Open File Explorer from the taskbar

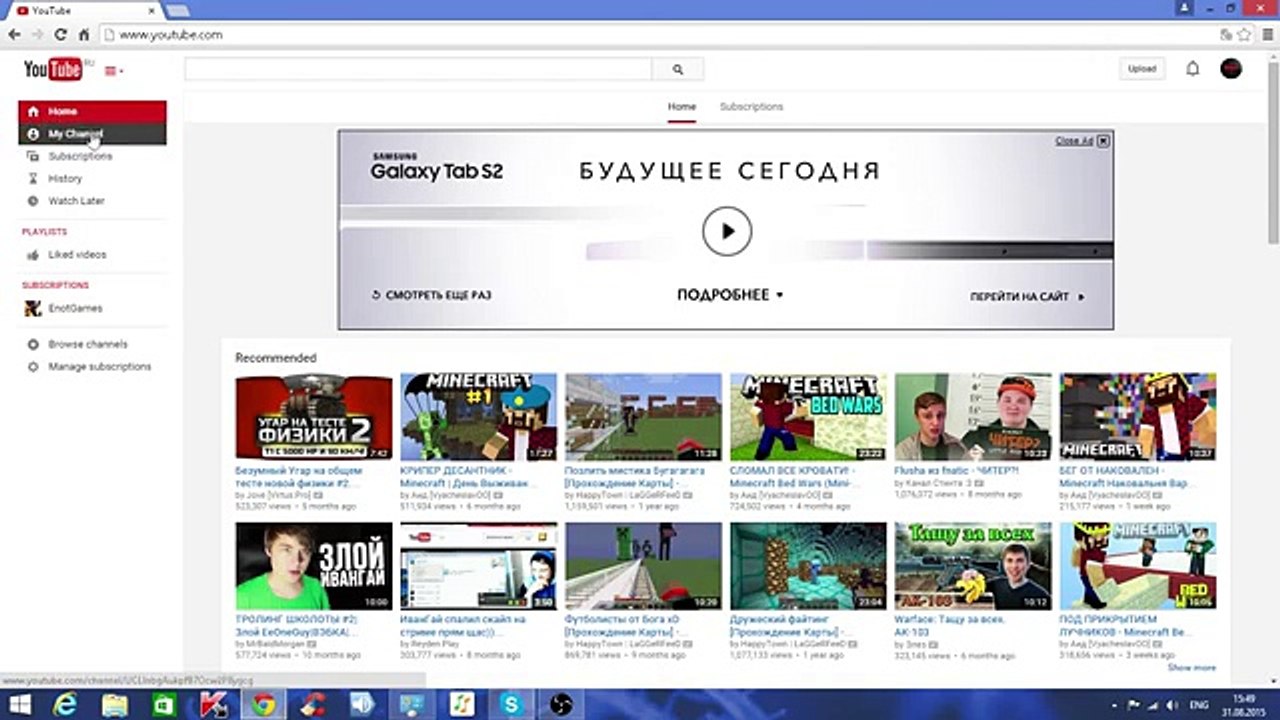point(115,705)
